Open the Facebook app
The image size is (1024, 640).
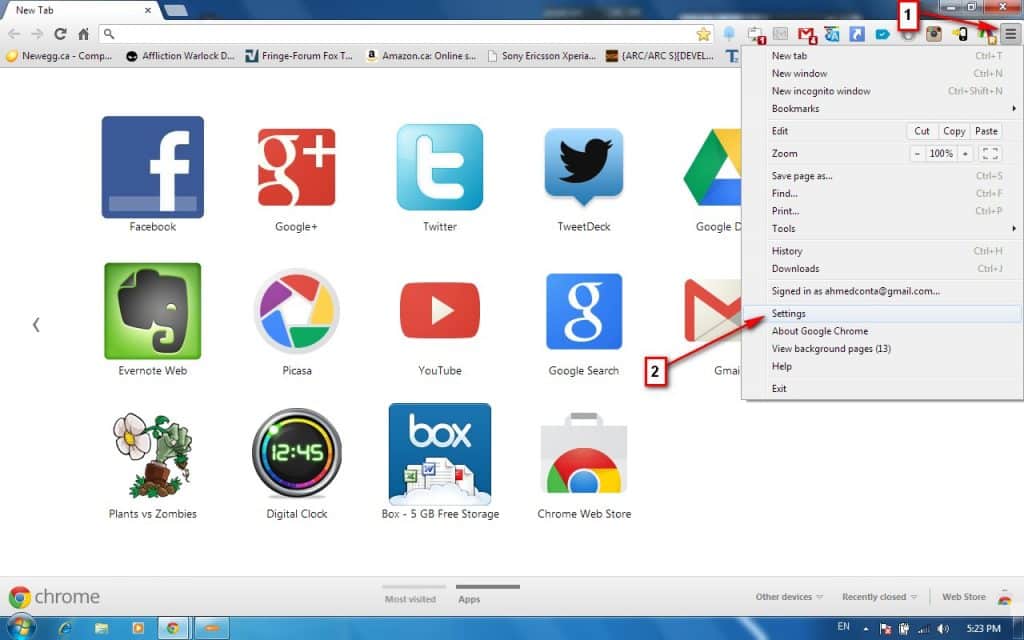click(152, 167)
